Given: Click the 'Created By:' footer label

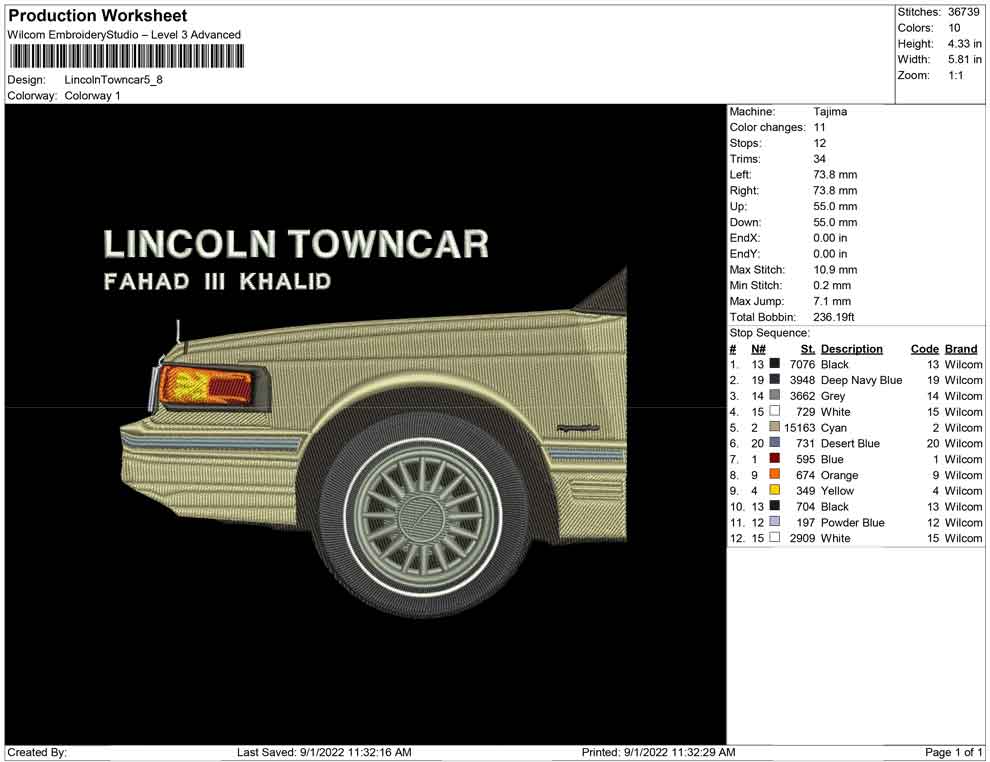Looking at the screenshot, I should click(x=37, y=752).
